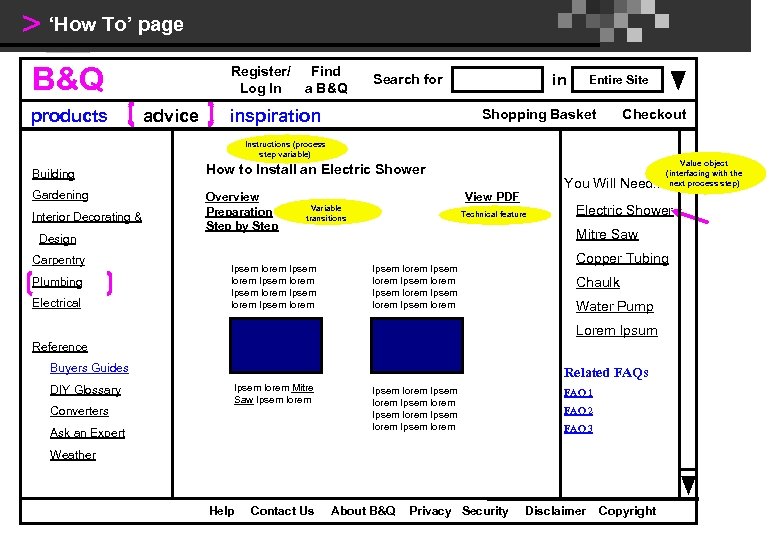
Task: Open the Privacy footer link
Action: click(430, 511)
